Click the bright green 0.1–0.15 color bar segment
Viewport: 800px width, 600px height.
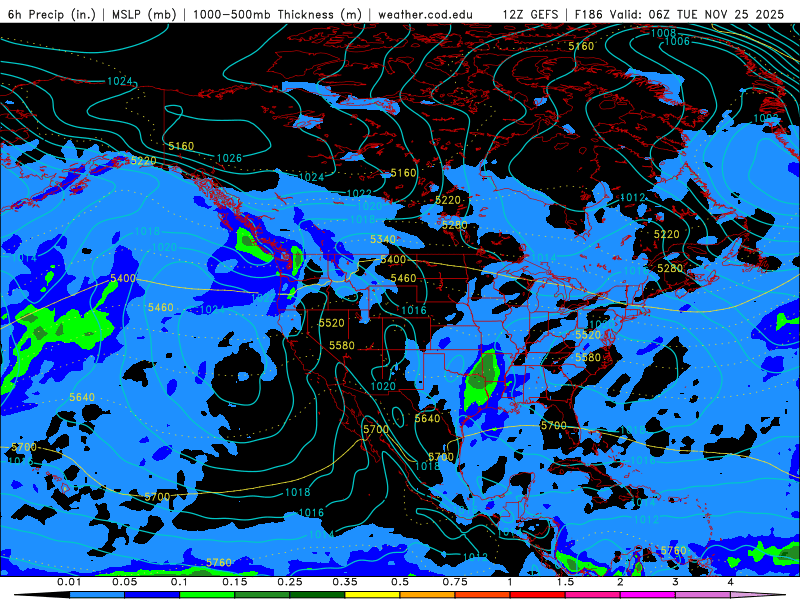[x=207, y=595]
